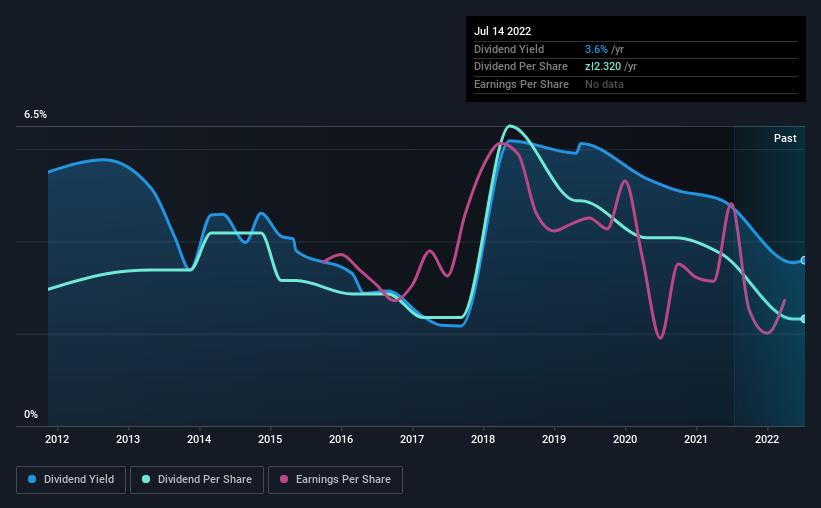821x508 pixels.
Task: Click the Past region label
Action: click(x=785, y=138)
